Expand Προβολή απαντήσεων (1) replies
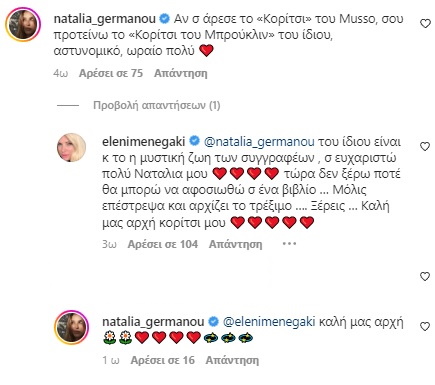435x385 pixels. click(x=157, y=105)
